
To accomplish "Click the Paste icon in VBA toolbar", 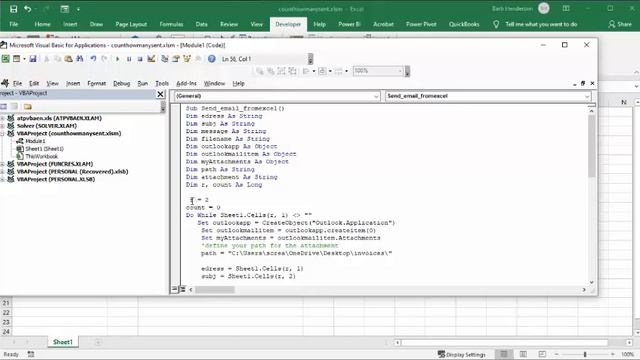I will tap(69, 59).
